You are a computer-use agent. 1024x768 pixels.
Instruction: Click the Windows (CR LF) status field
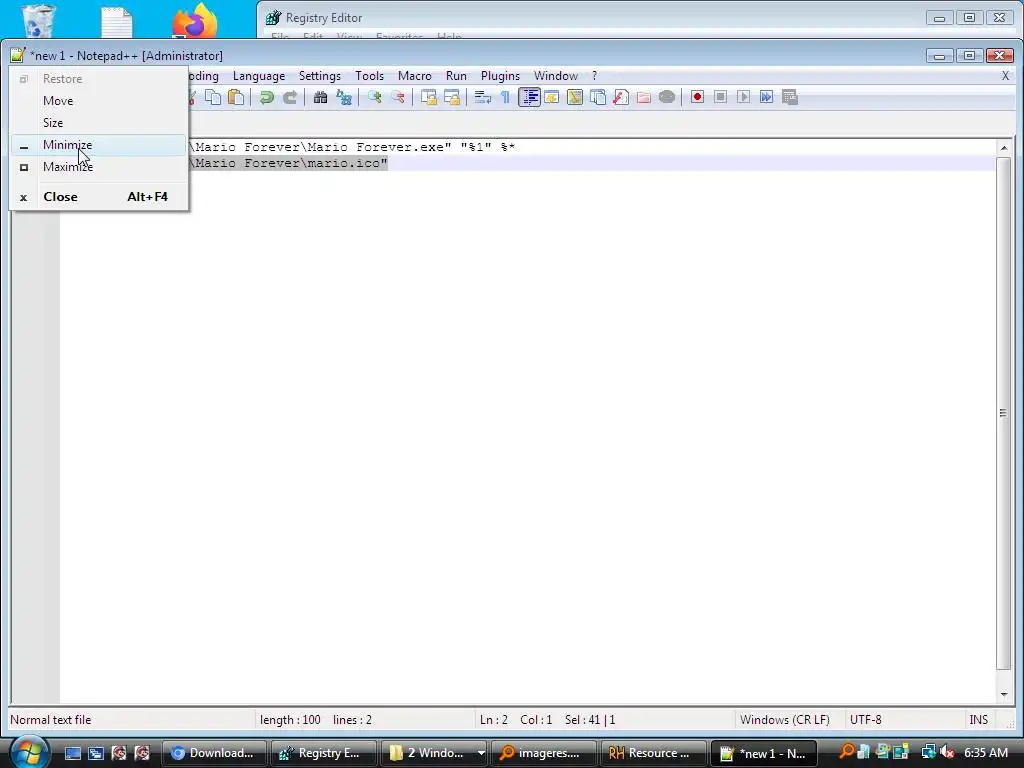(x=784, y=720)
